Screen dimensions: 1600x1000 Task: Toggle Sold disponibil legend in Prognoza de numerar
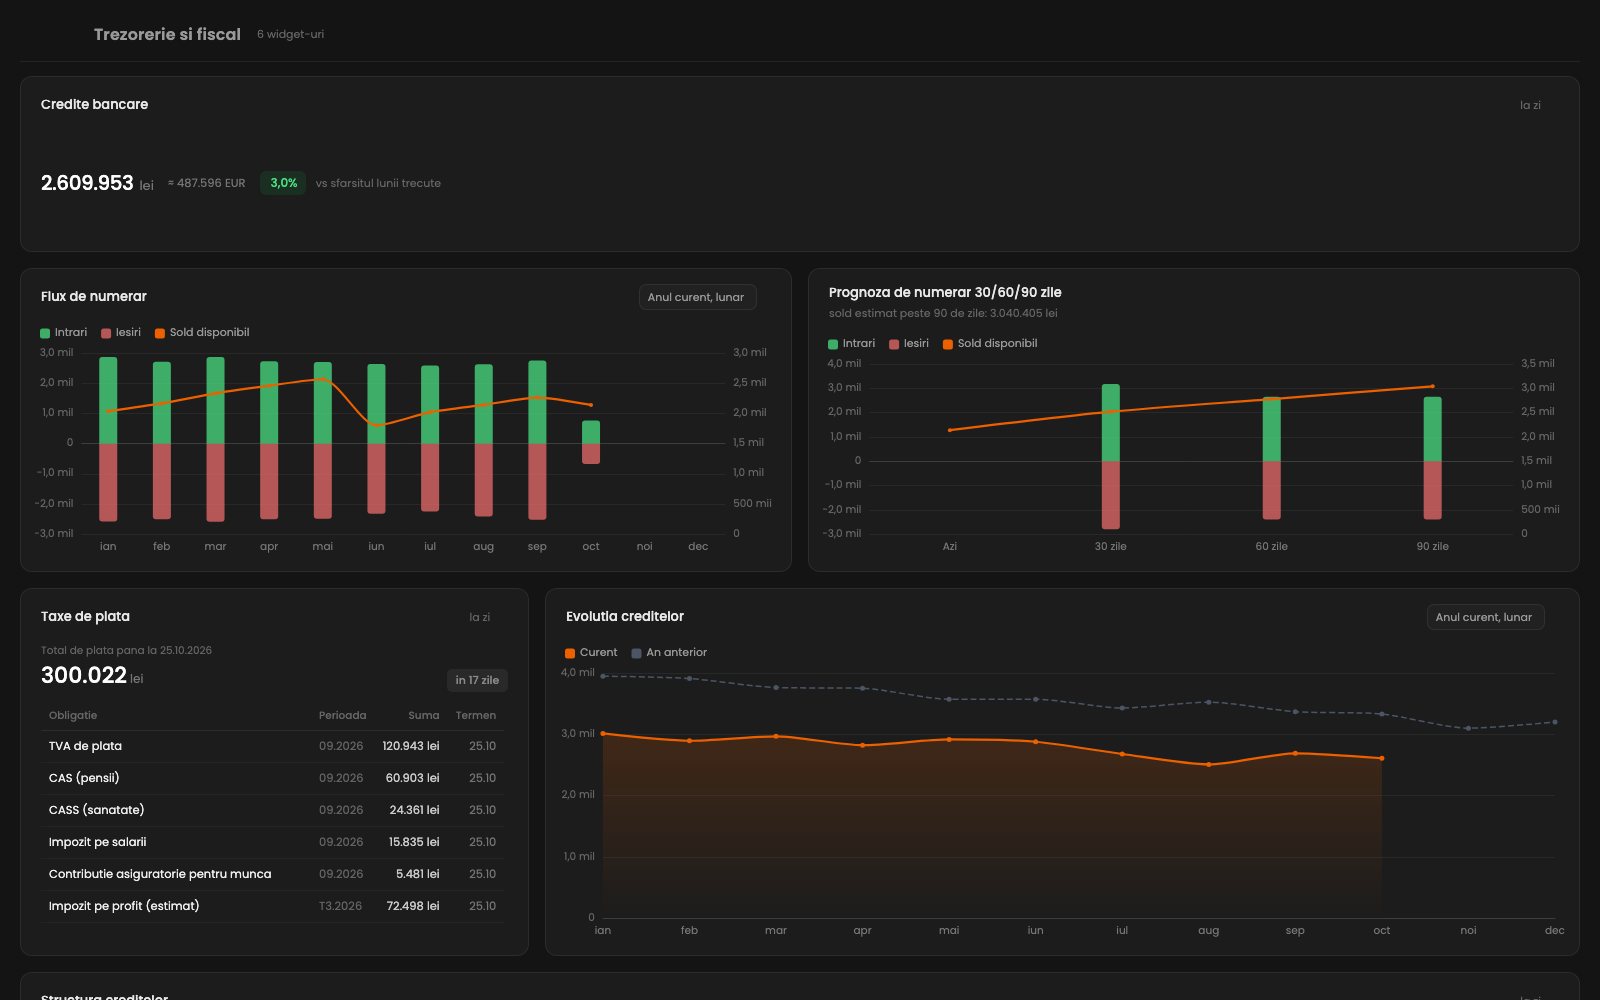click(990, 344)
